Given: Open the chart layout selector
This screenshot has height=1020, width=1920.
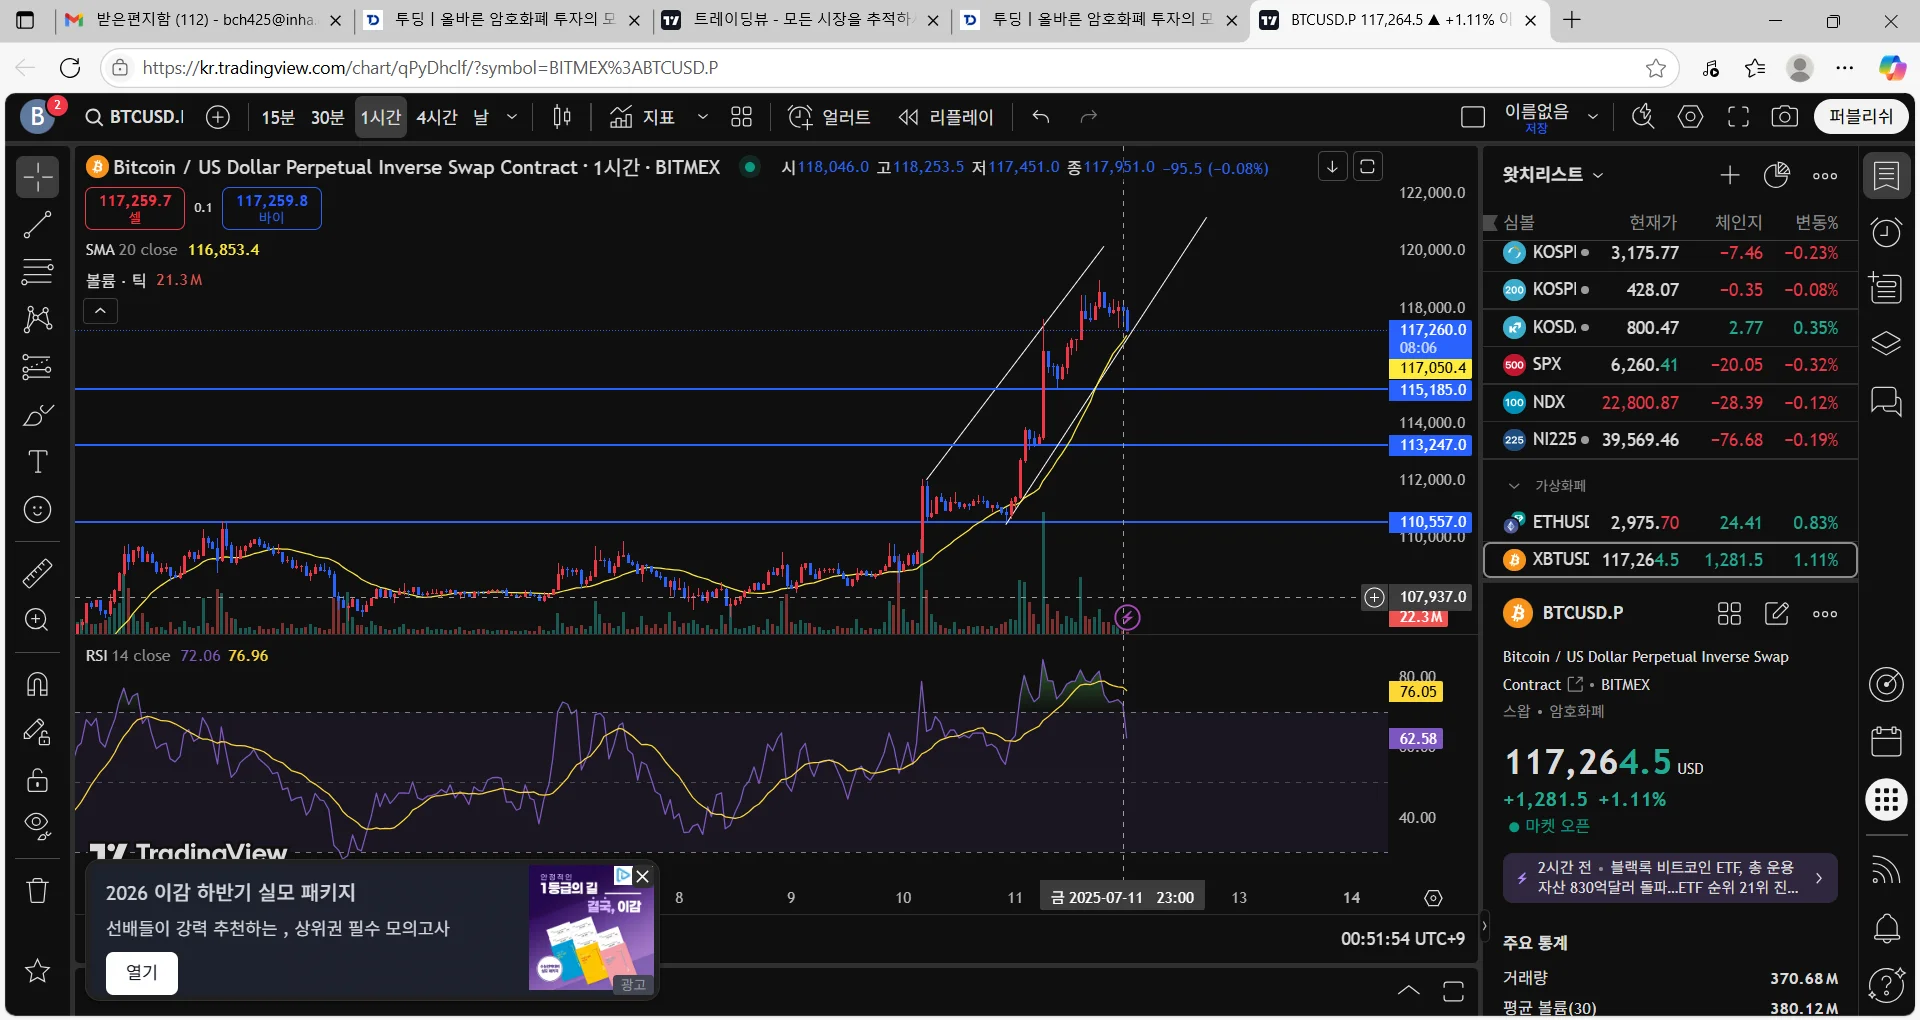Looking at the screenshot, I should point(1473,117).
